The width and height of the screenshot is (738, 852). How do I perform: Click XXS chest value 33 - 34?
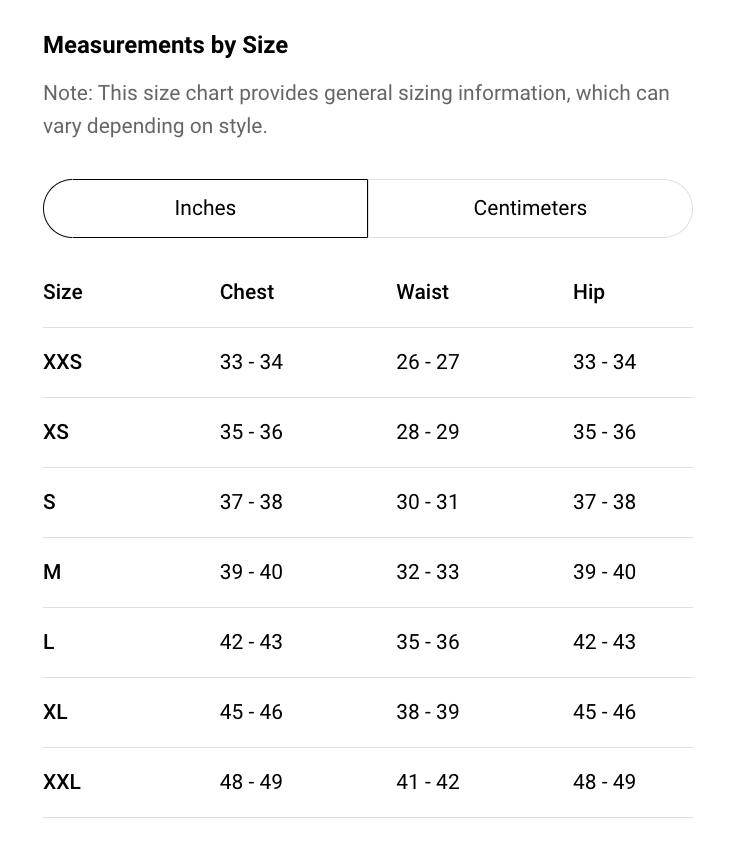pyautogui.click(x=251, y=362)
